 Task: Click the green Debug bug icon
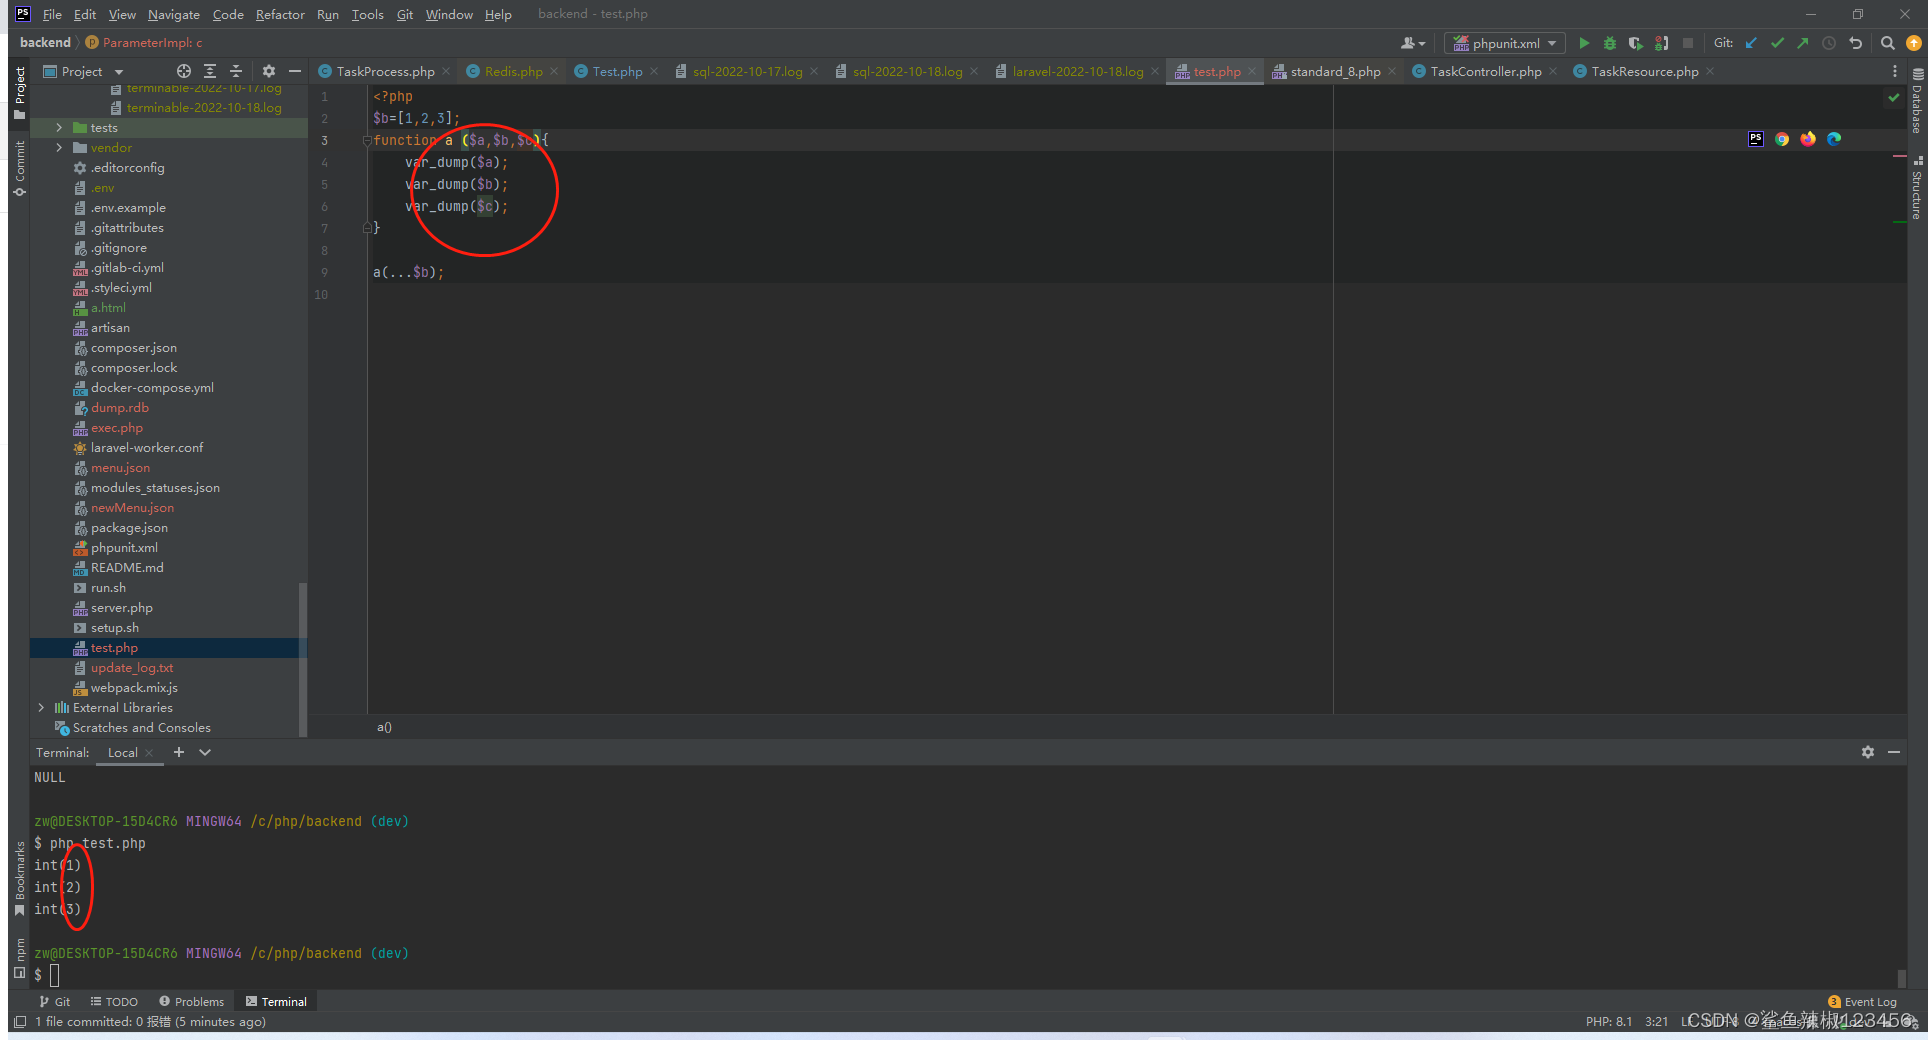coord(1610,43)
